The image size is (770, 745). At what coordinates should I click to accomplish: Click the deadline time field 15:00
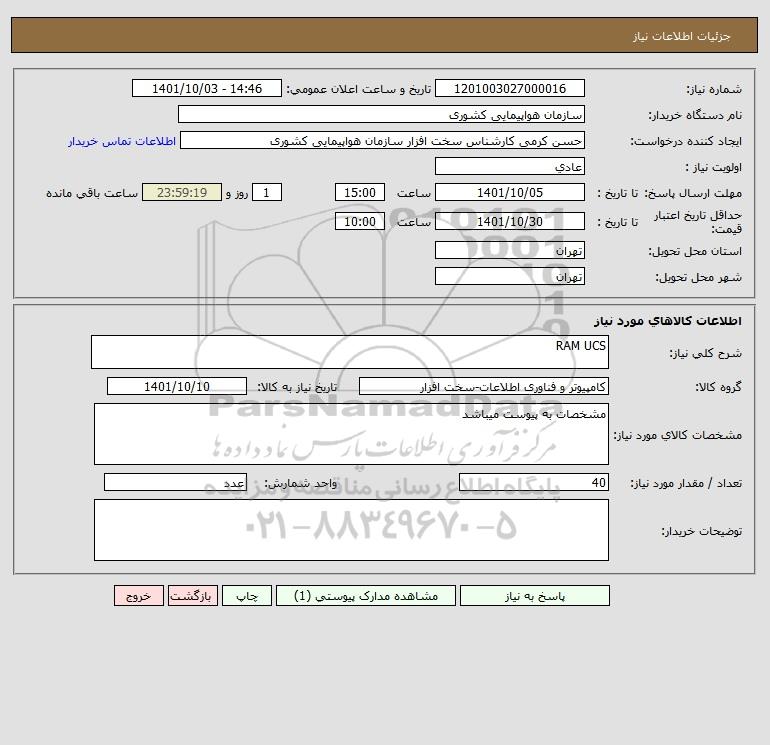[360, 193]
